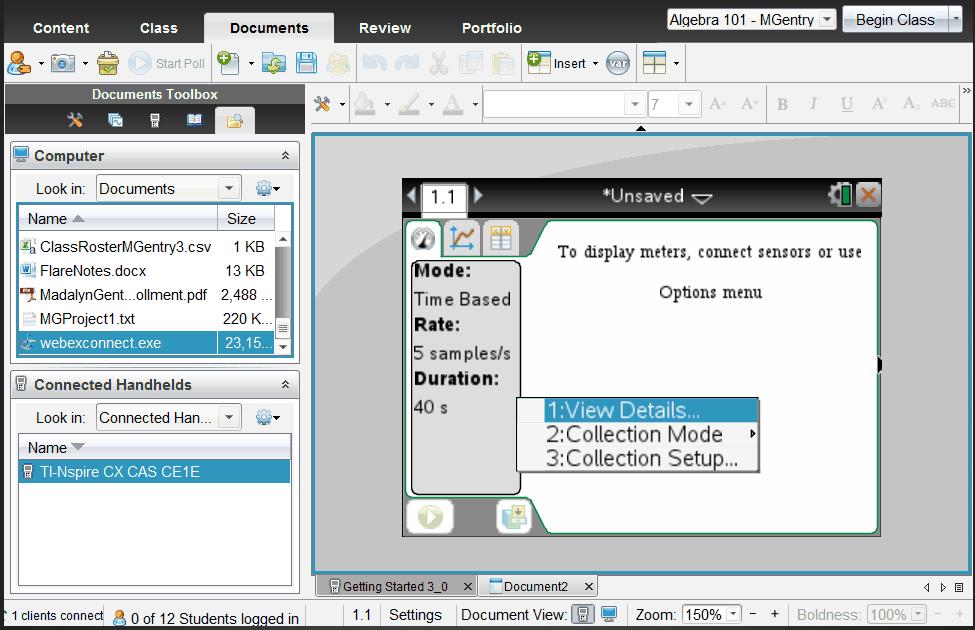Open the fill color swatch tool
The width and height of the screenshot is (975, 630).
[x=364, y=104]
